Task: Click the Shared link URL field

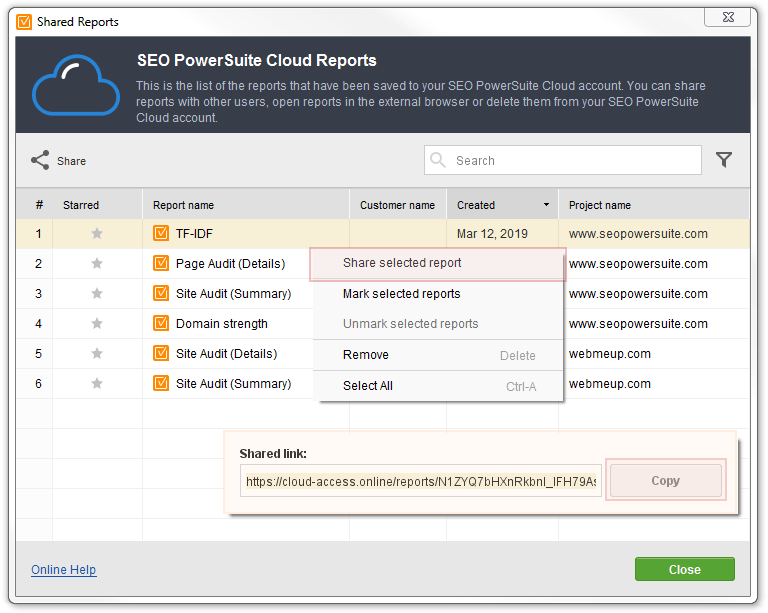Action: coord(421,481)
